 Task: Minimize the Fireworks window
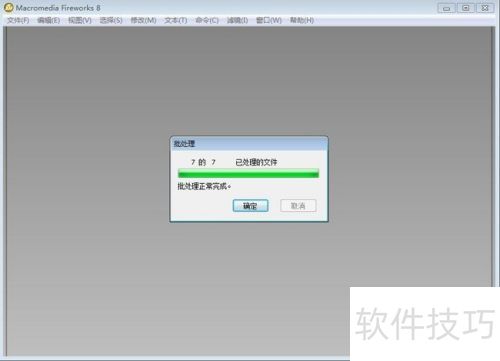coord(447,8)
